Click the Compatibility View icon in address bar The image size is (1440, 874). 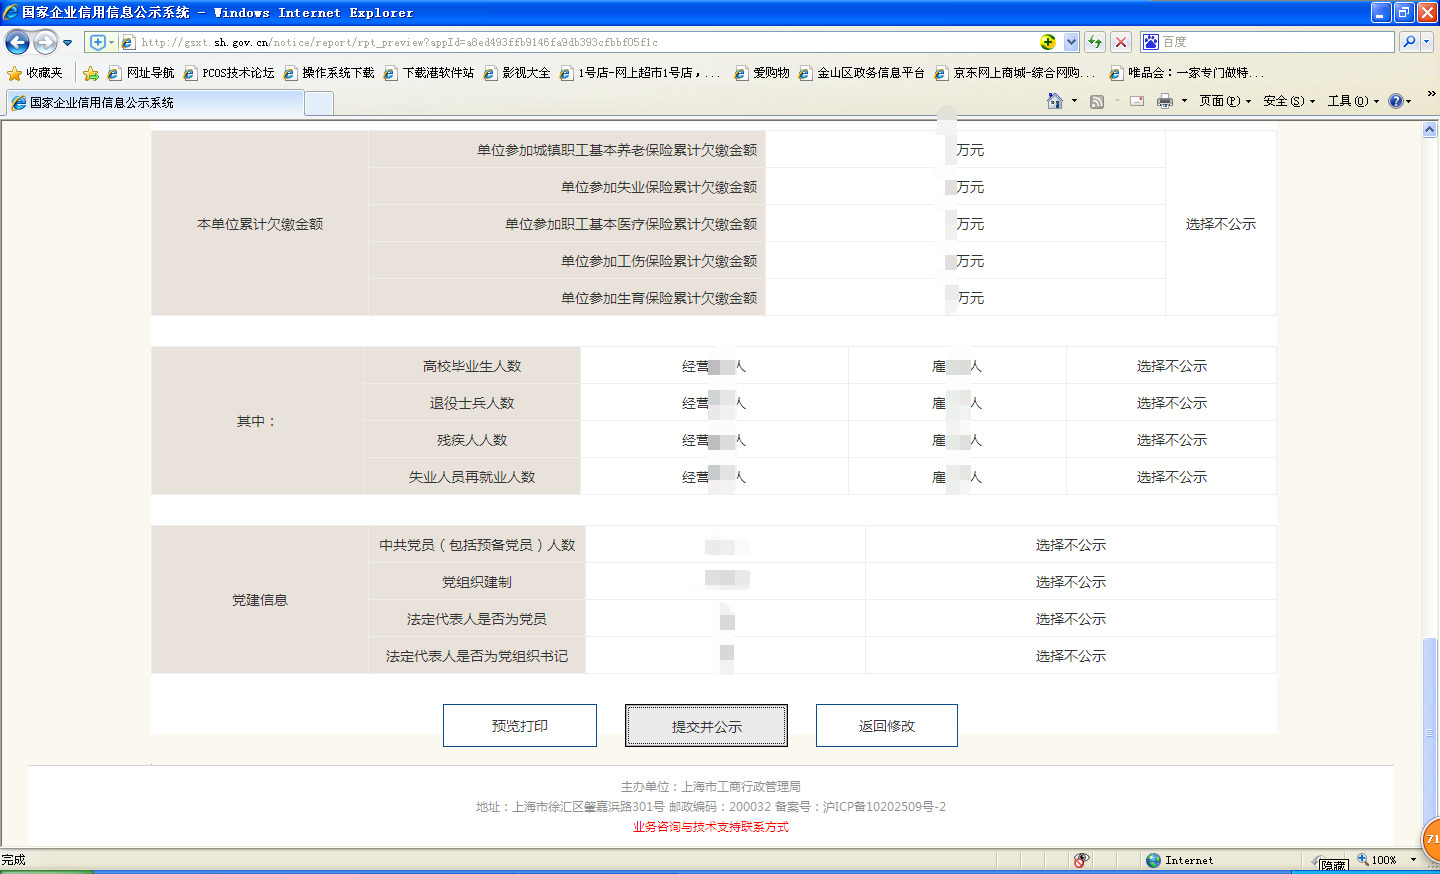pyautogui.click(x=1048, y=42)
